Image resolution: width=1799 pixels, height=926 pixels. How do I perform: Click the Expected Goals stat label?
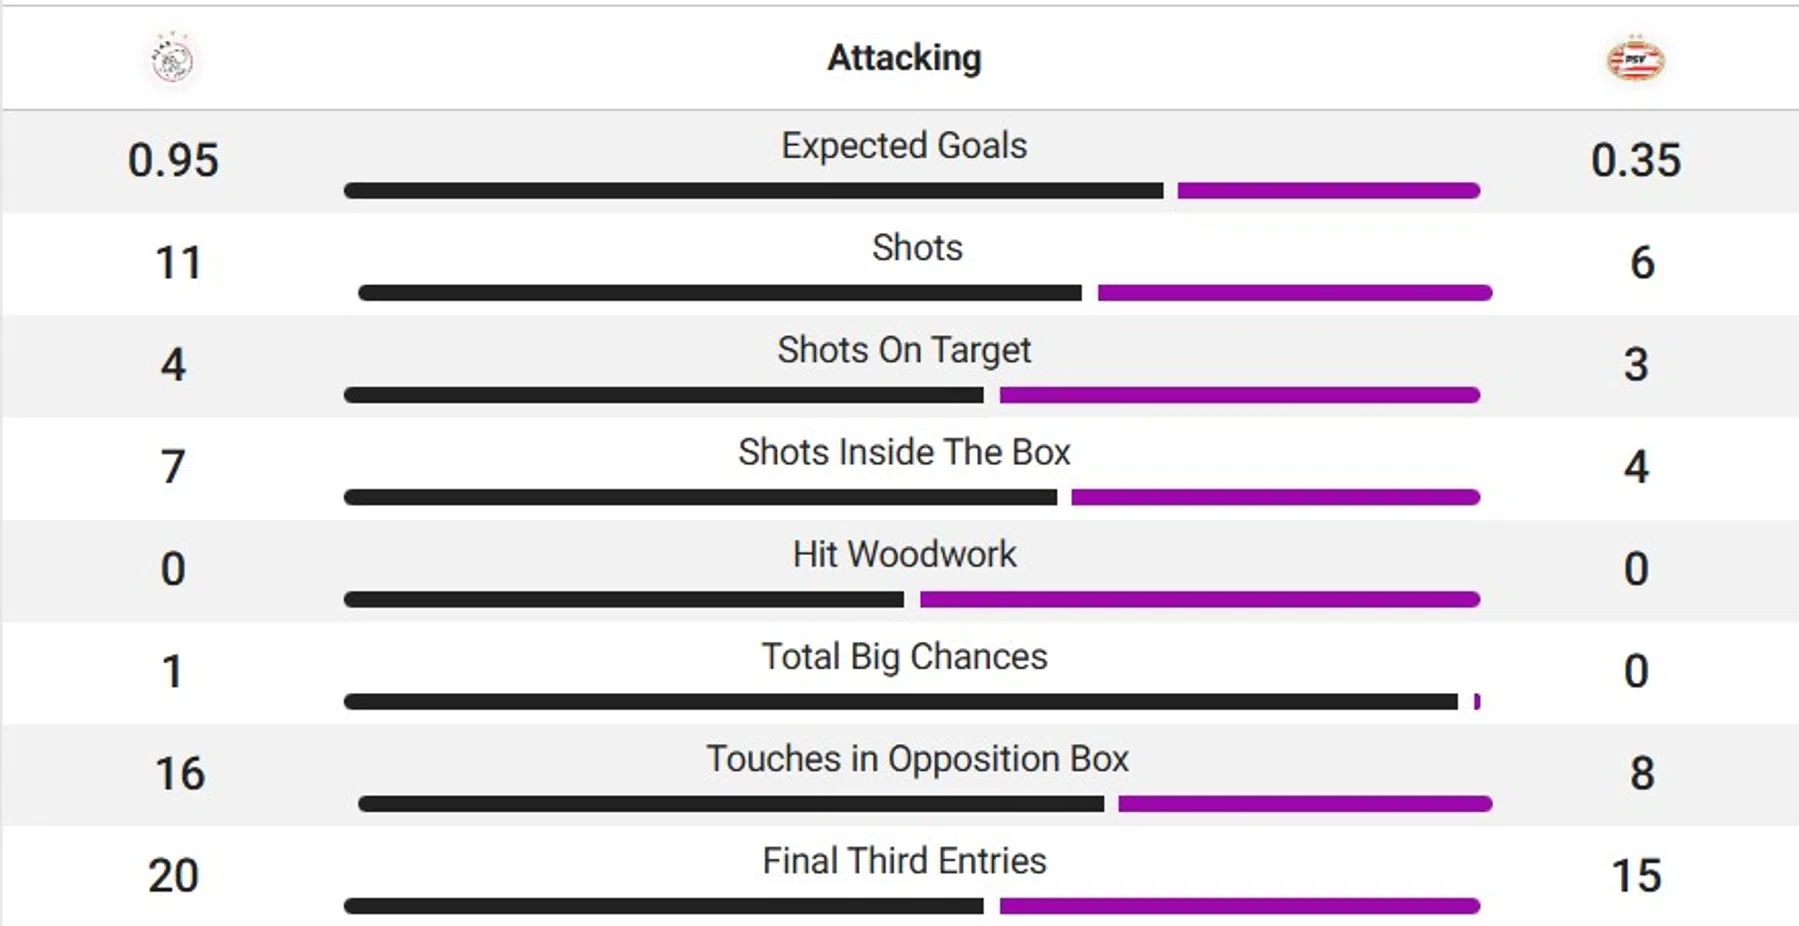pos(904,146)
